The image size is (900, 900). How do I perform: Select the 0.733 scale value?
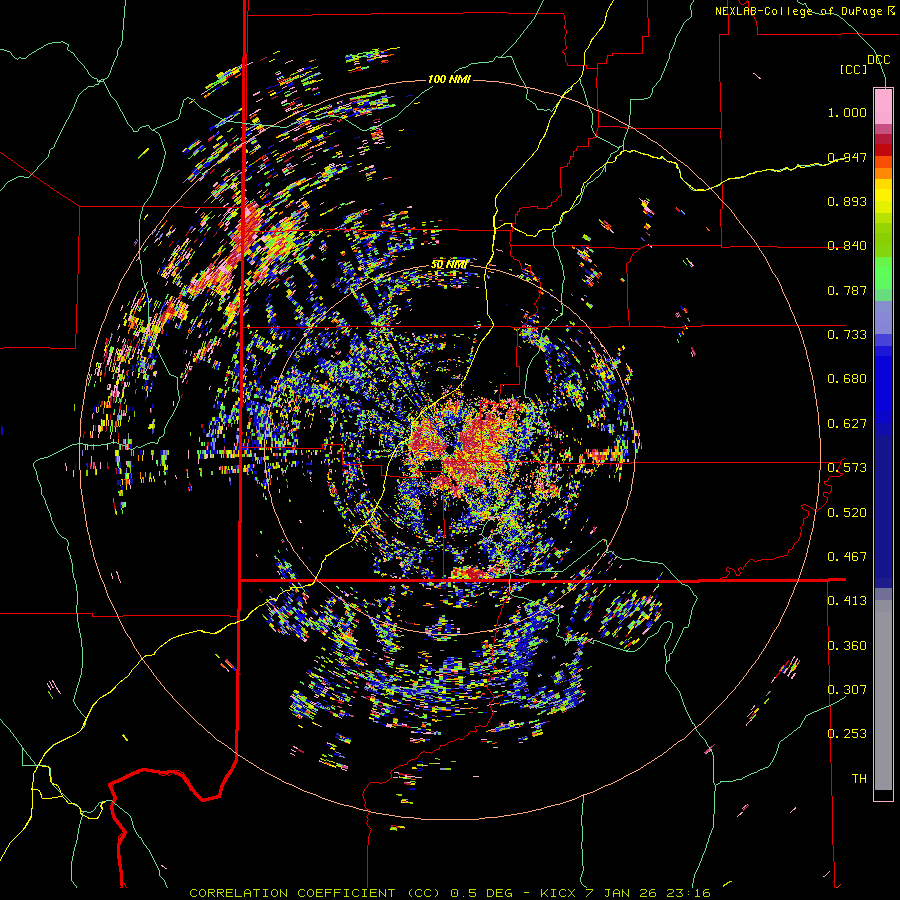tap(847, 335)
